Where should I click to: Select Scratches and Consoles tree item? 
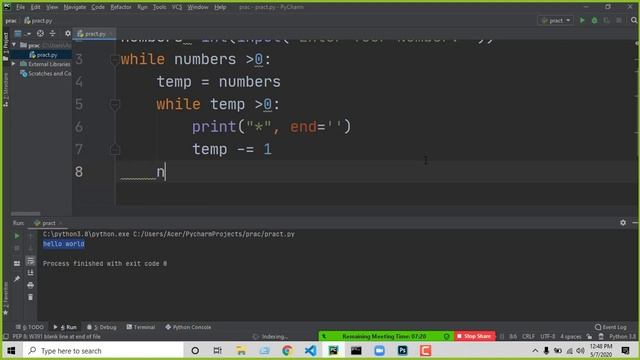pyautogui.click(x=45, y=73)
